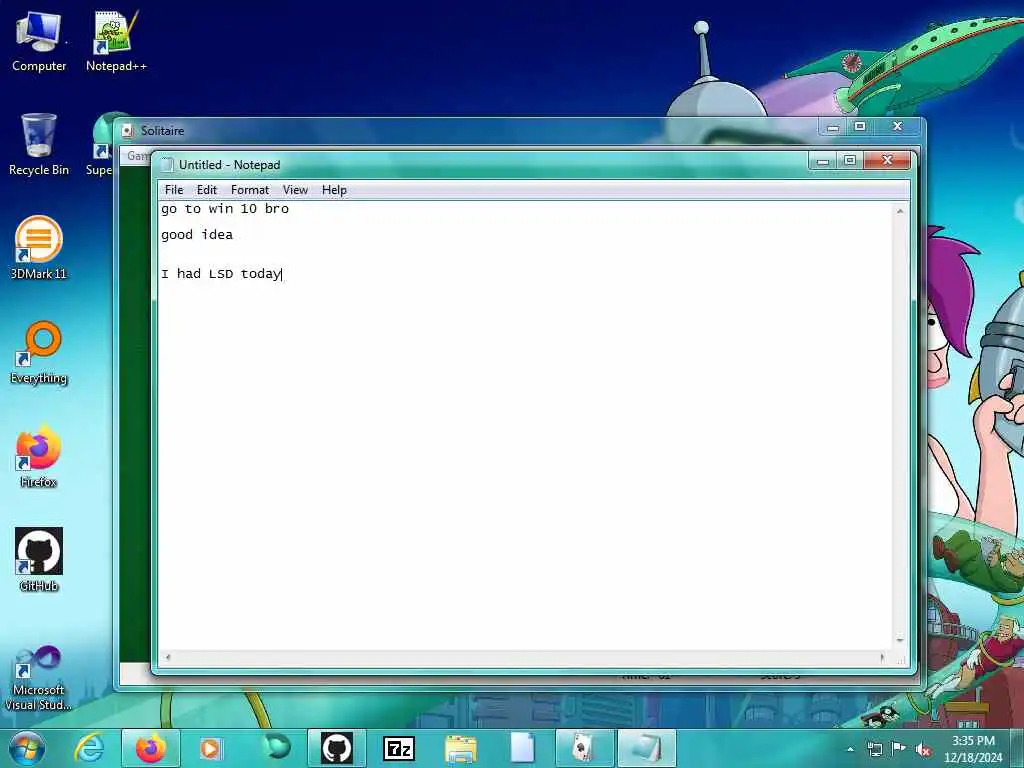Screen dimensions: 1024x768
Task: Click the blank document taskbar icon
Action: (522, 748)
